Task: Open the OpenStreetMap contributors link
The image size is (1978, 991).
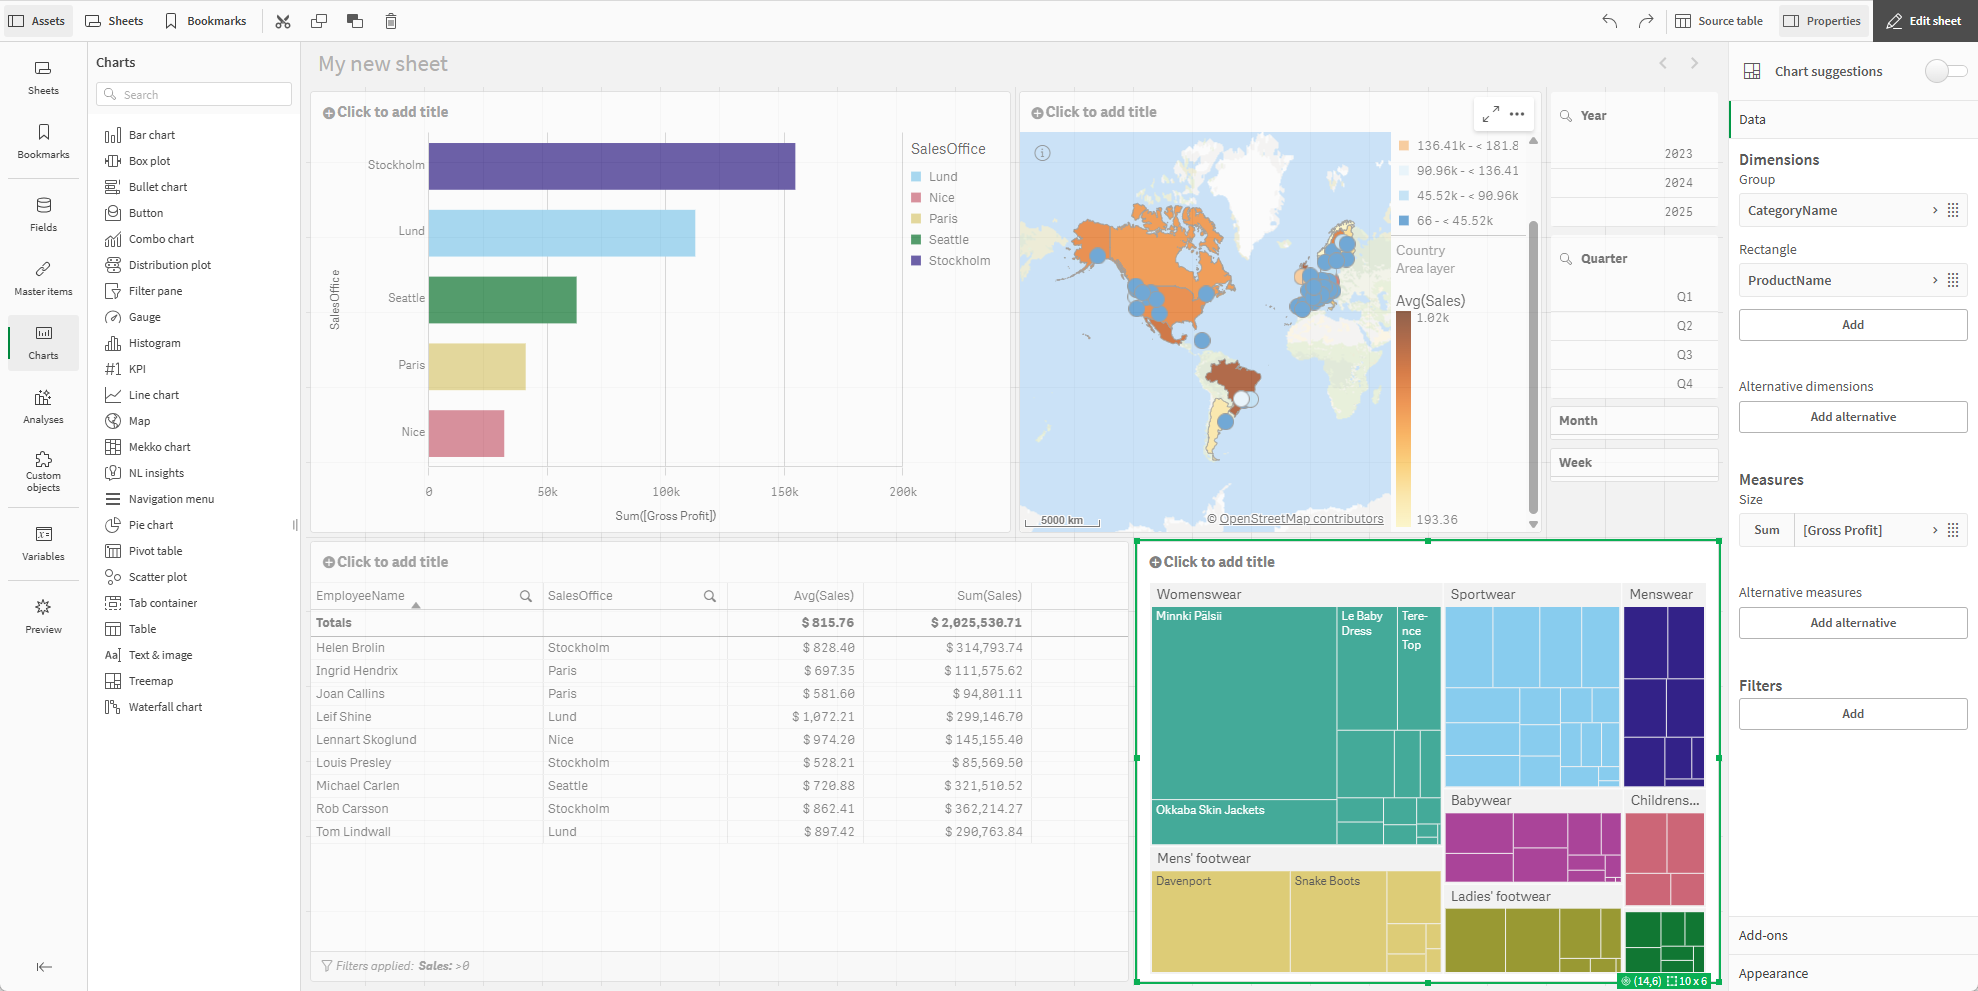Action: click(x=1300, y=518)
